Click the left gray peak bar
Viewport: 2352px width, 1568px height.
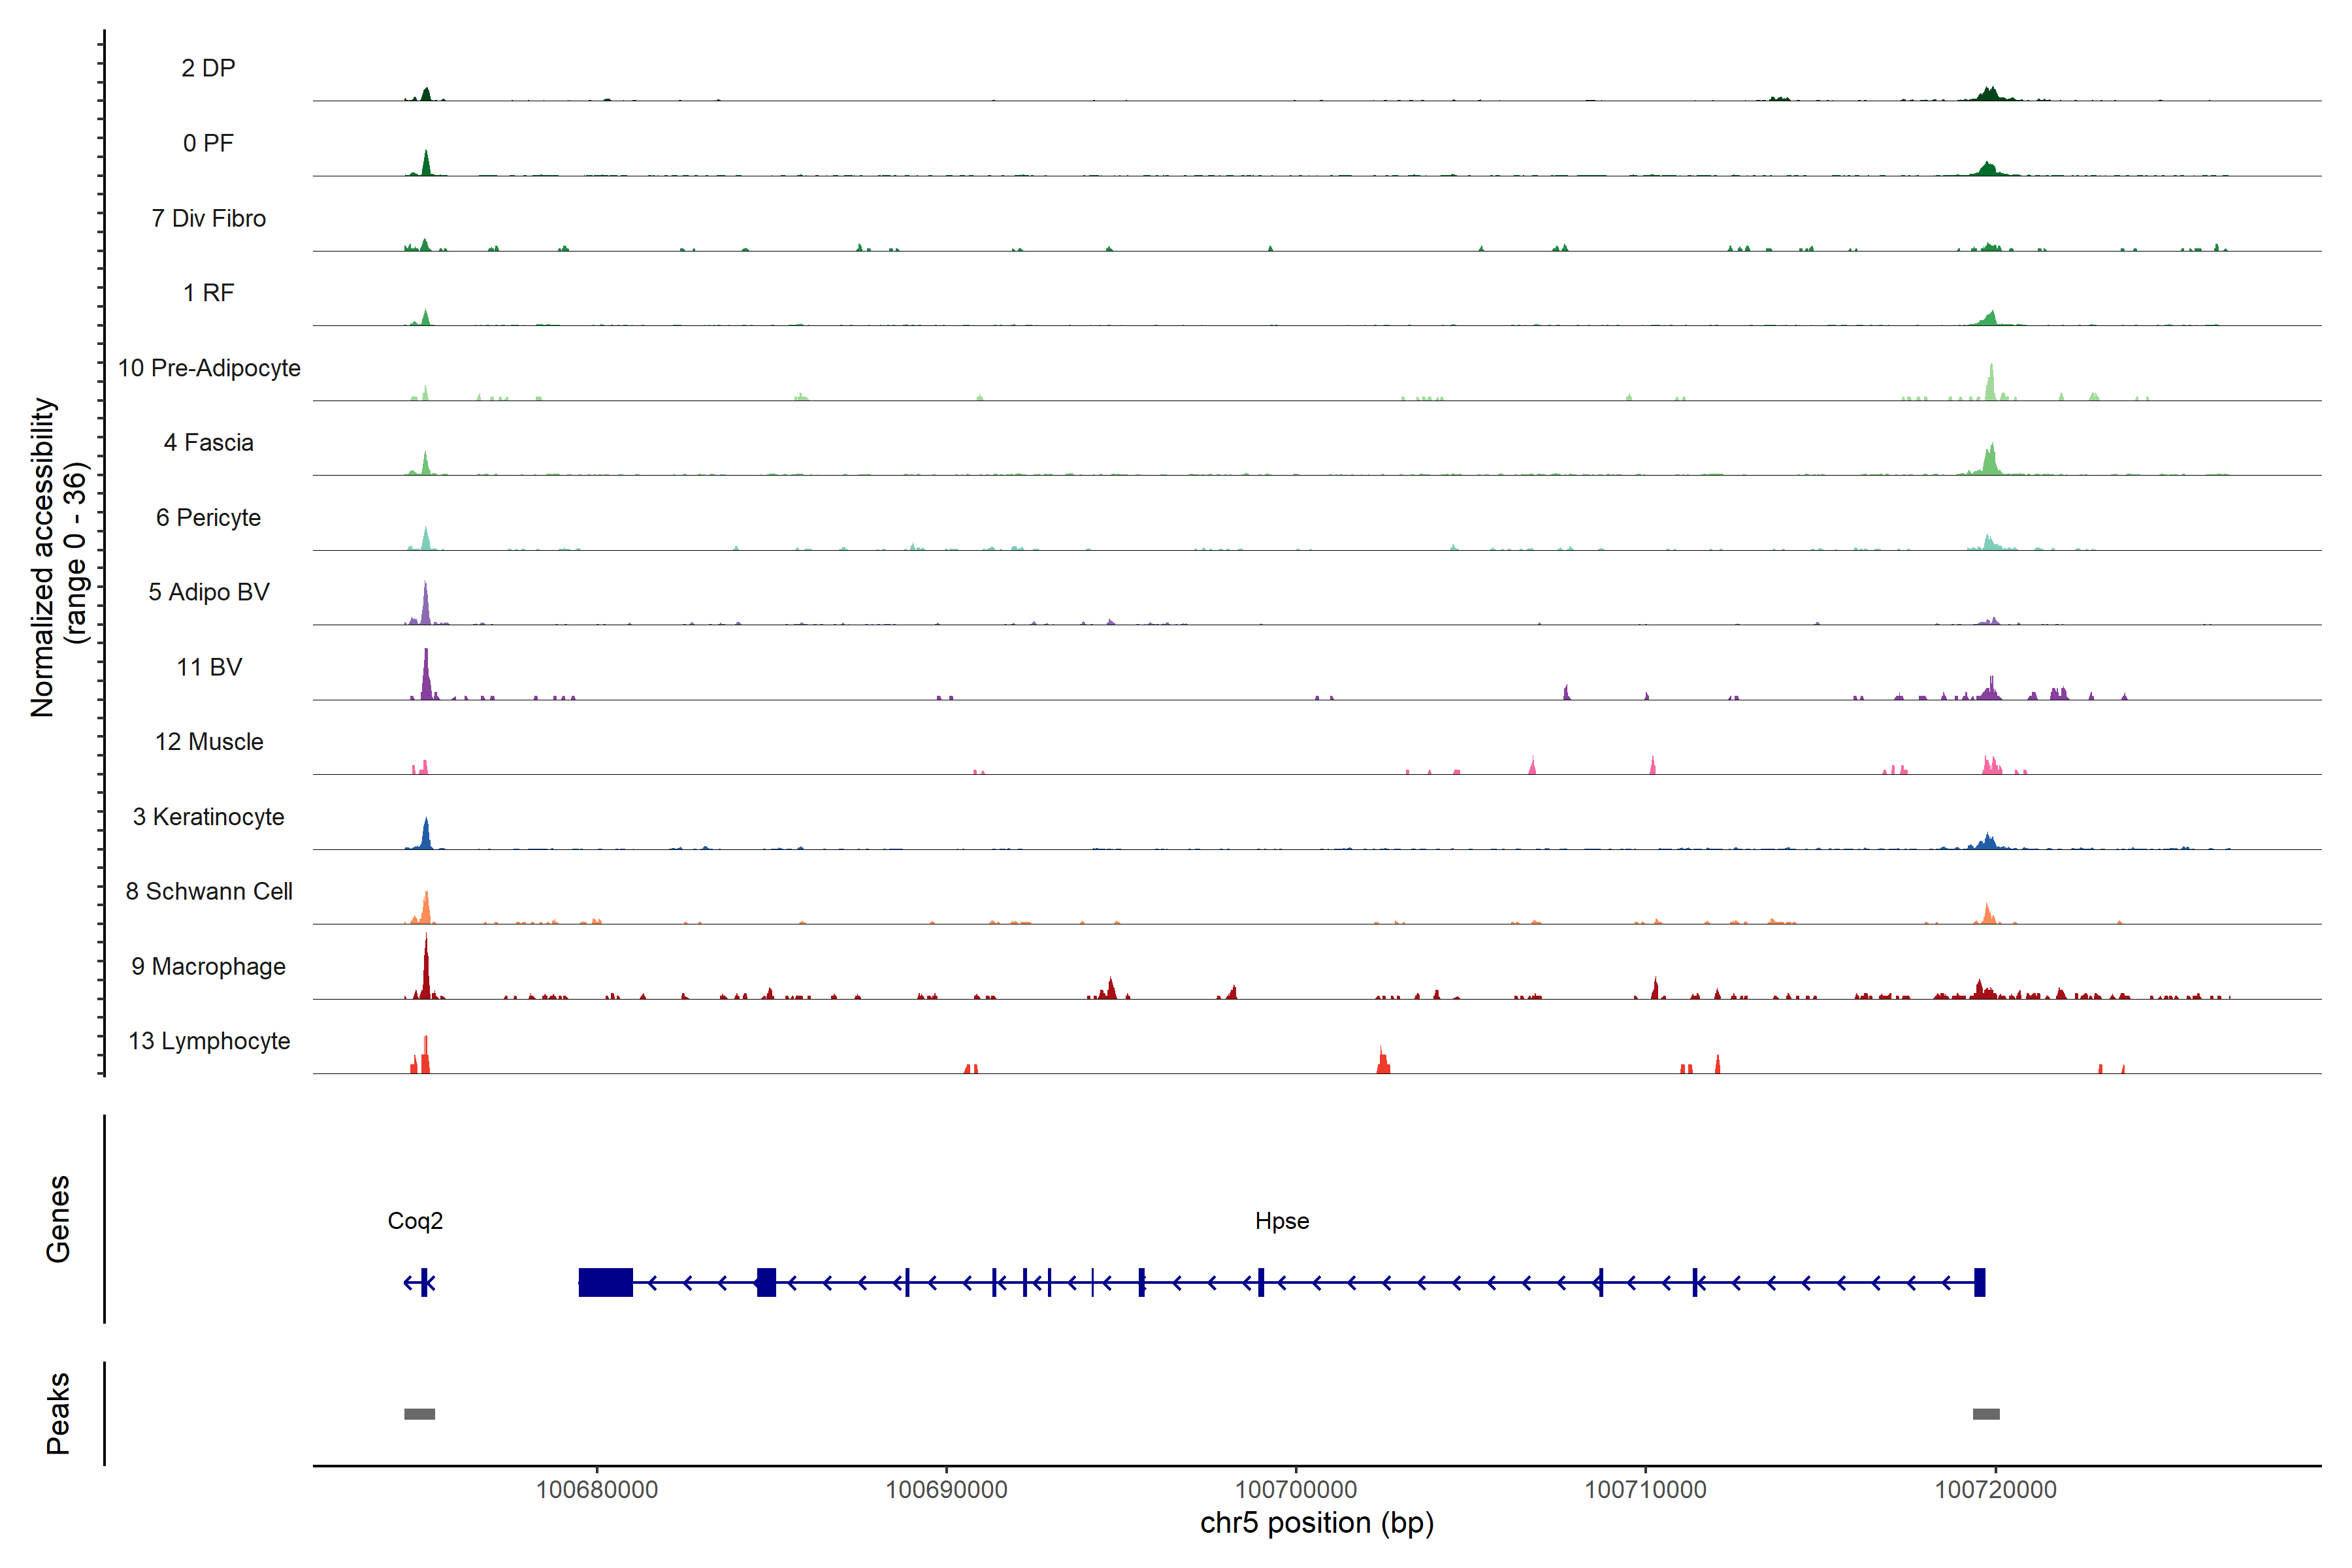click(x=419, y=1413)
